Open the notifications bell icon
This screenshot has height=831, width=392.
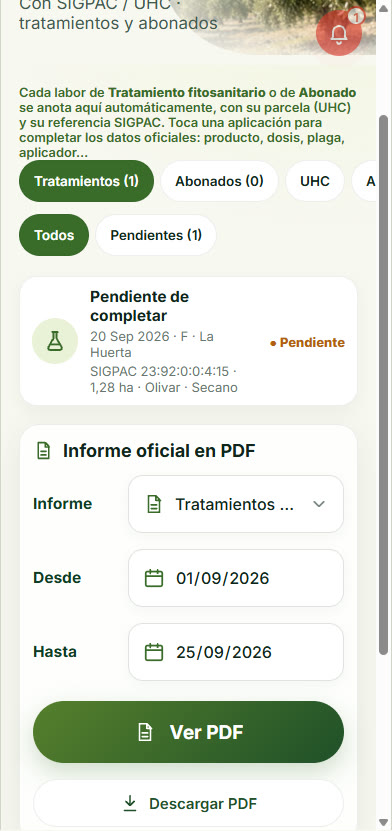click(x=338, y=33)
